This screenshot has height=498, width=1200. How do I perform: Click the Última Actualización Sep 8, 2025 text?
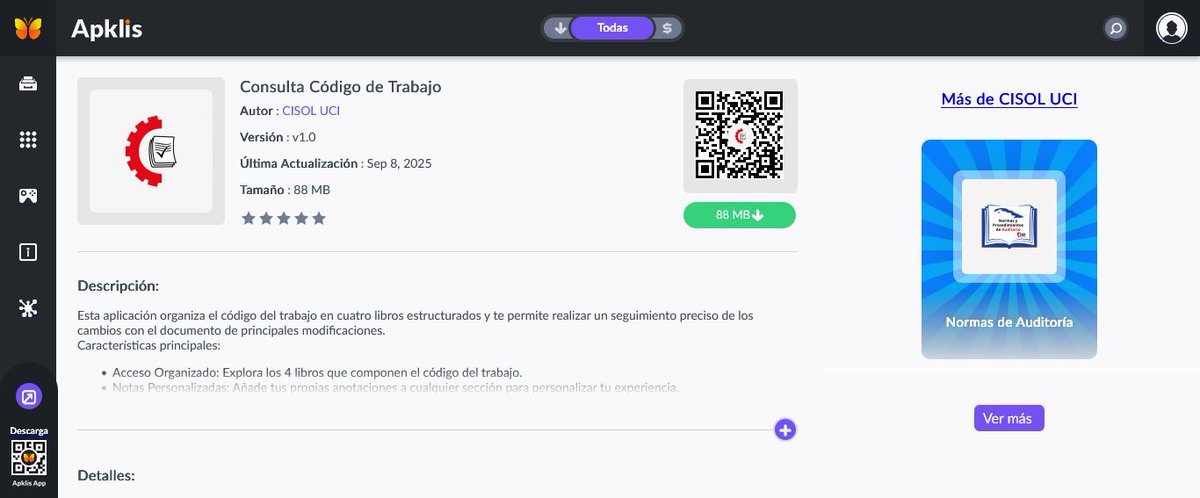(x=336, y=163)
